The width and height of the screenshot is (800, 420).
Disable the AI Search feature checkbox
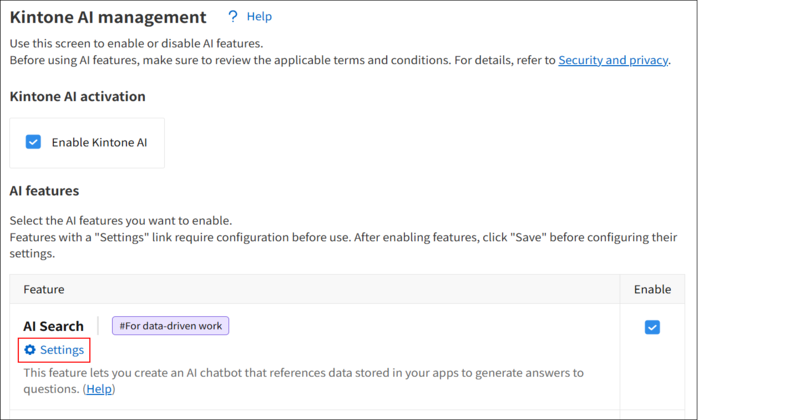(x=652, y=327)
